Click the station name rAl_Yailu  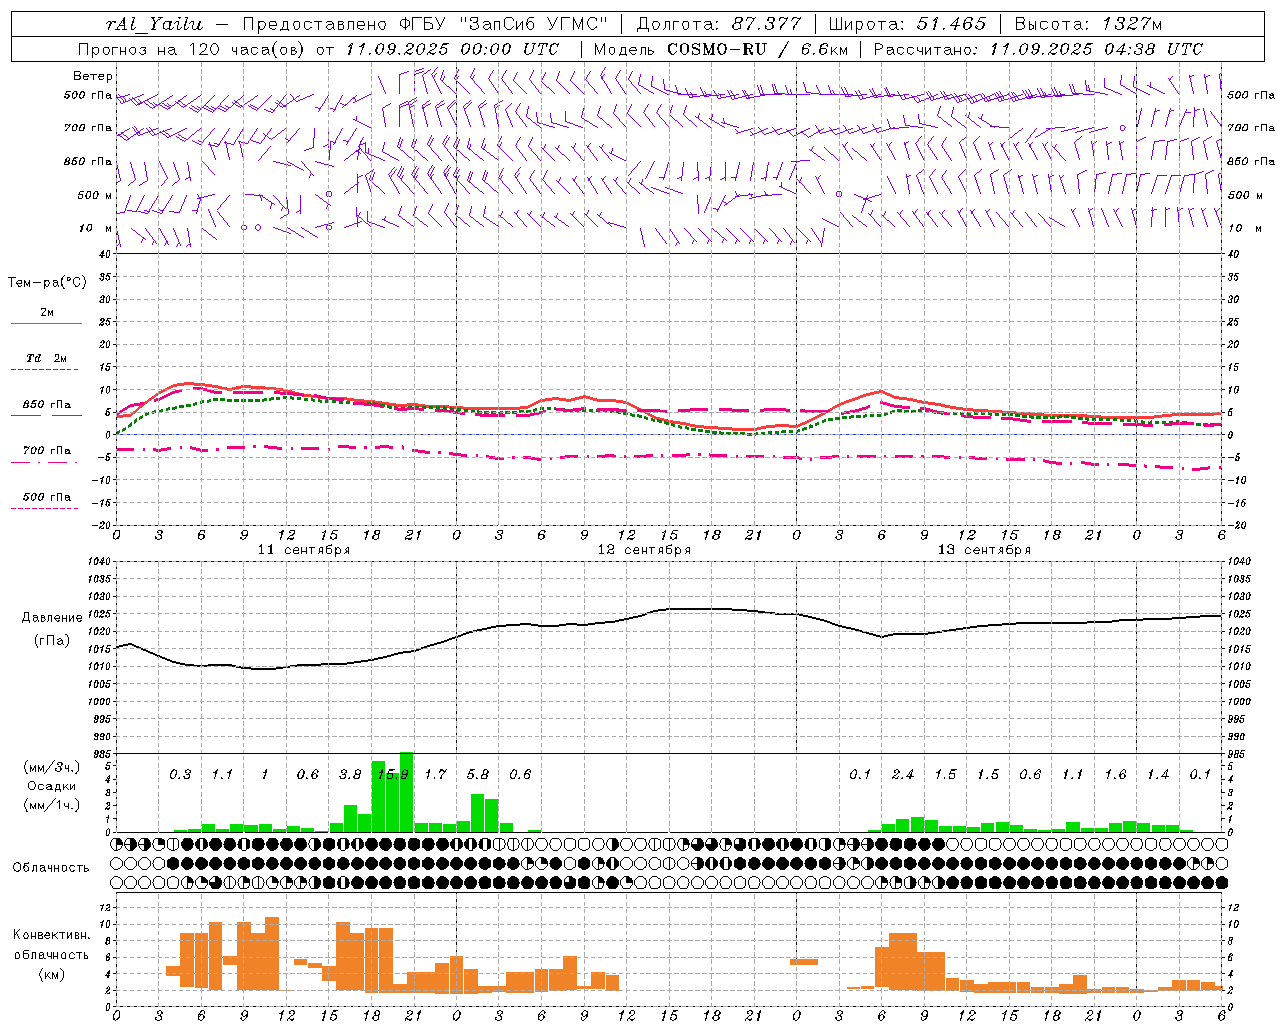click(x=152, y=24)
